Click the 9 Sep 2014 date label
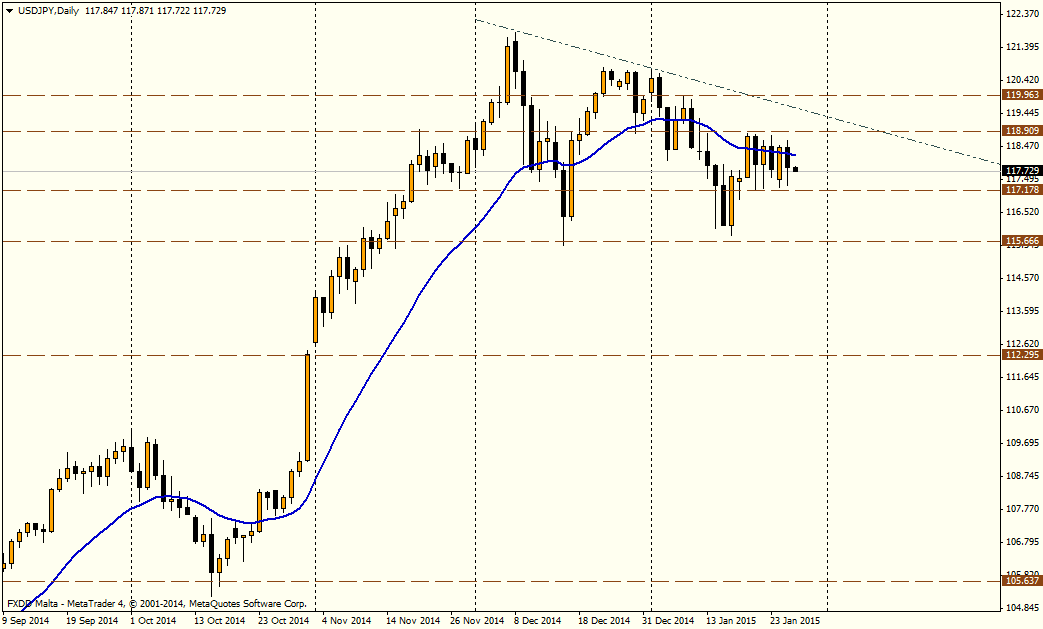This screenshot has height=629, width=1043. tap(26, 621)
